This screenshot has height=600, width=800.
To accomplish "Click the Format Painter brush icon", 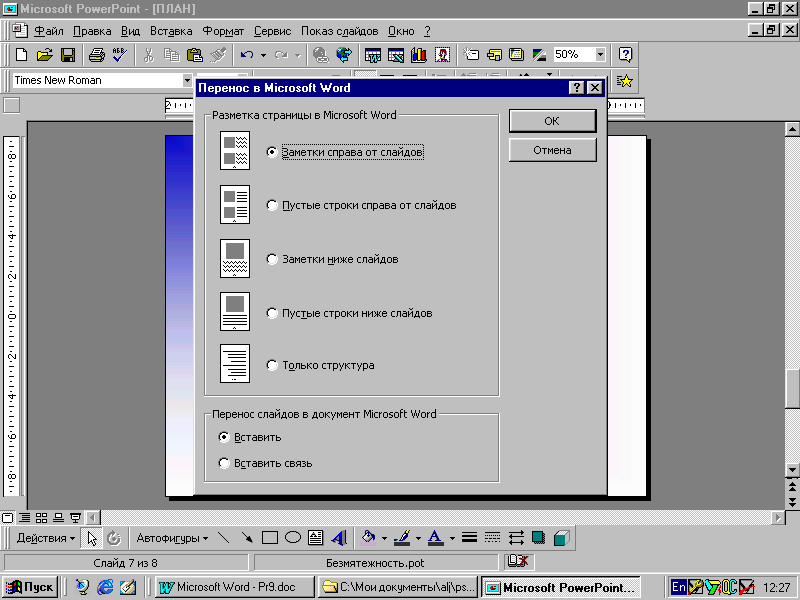I will pos(218,55).
